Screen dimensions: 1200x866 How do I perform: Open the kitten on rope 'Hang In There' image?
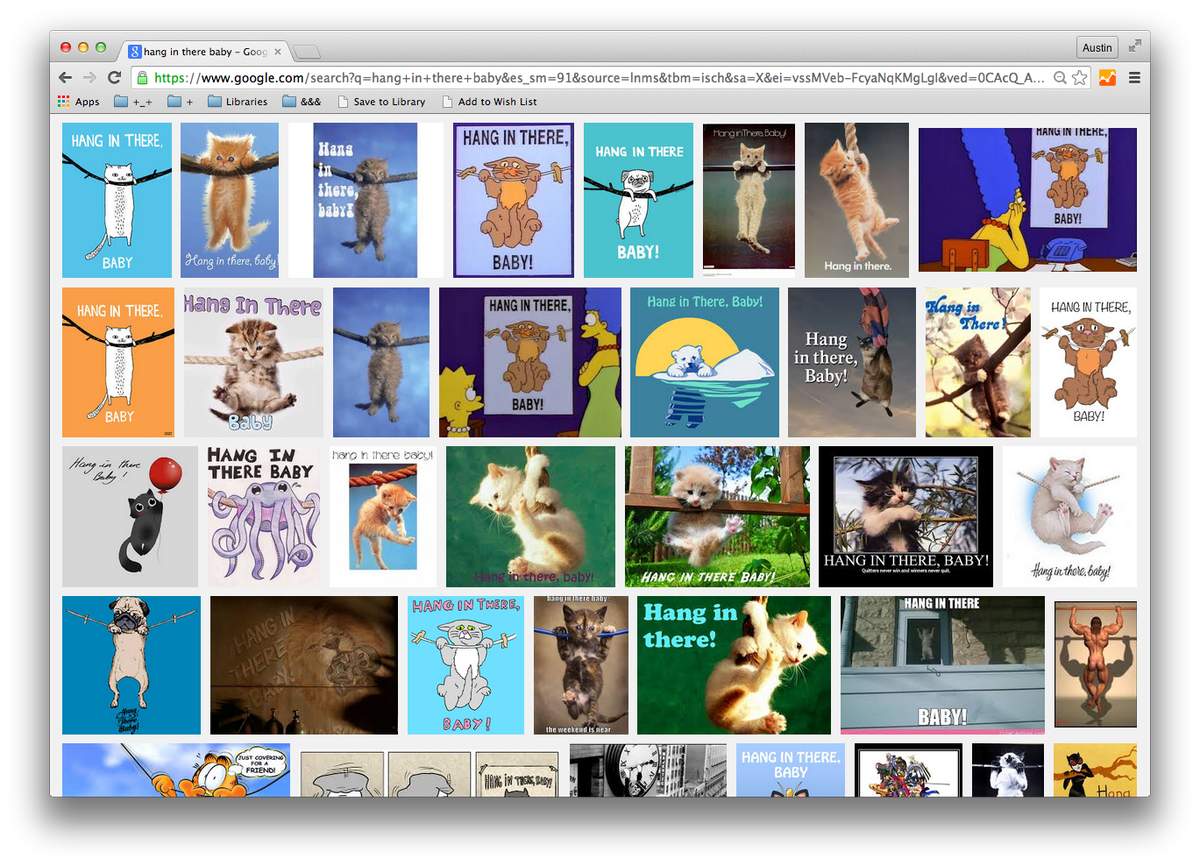coord(253,362)
